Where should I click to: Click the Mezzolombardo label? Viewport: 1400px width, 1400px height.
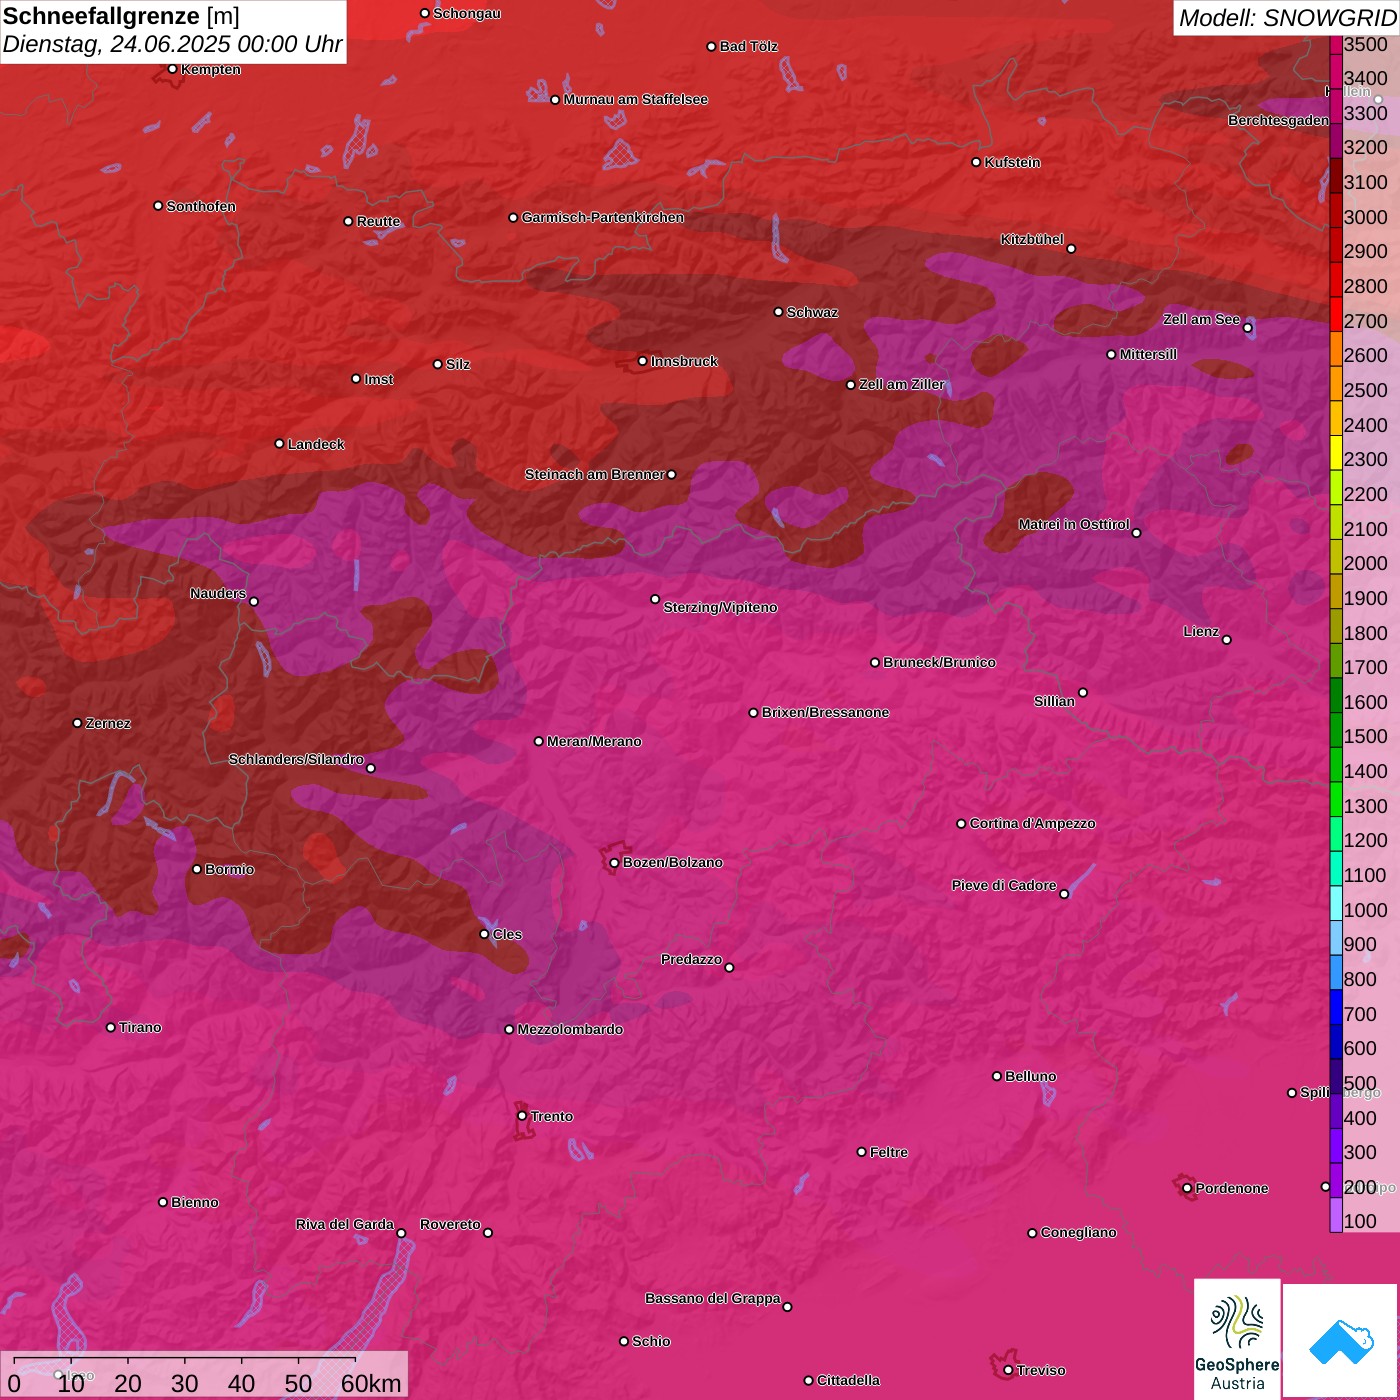tap(570, 1029)
